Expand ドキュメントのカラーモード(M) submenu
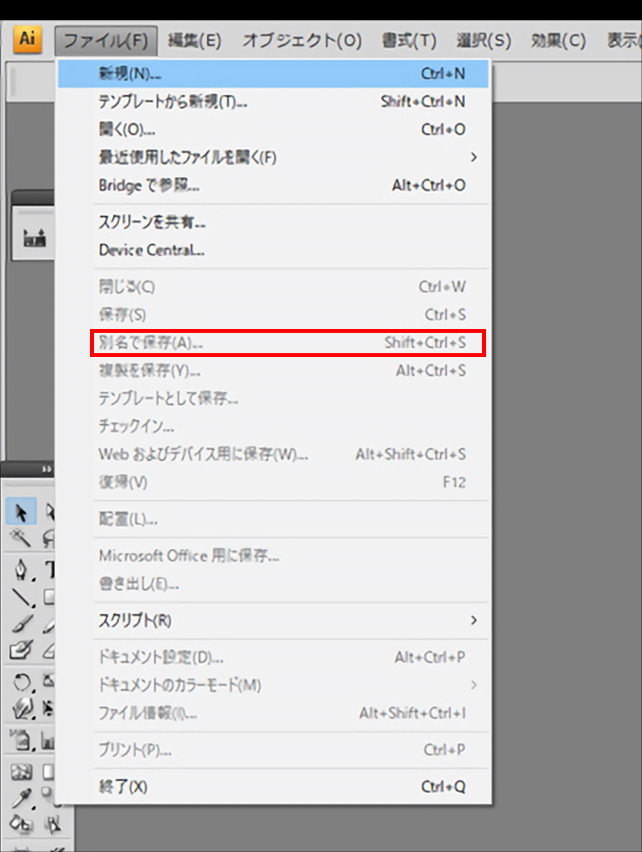This screenshot has width=642, height=852. pos(273,685)
